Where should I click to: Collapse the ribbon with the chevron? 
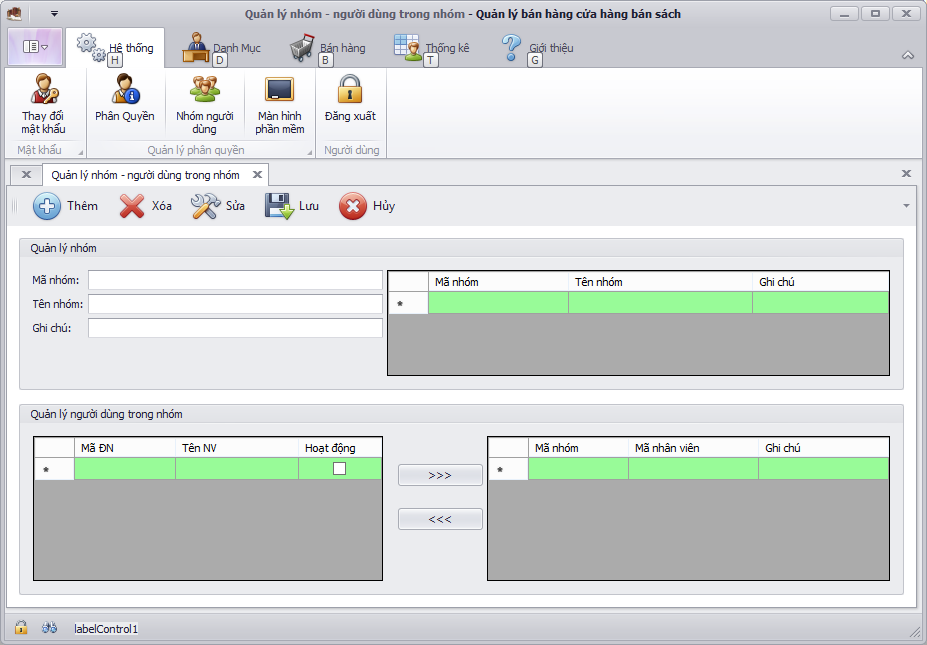(x=907, y=55)
